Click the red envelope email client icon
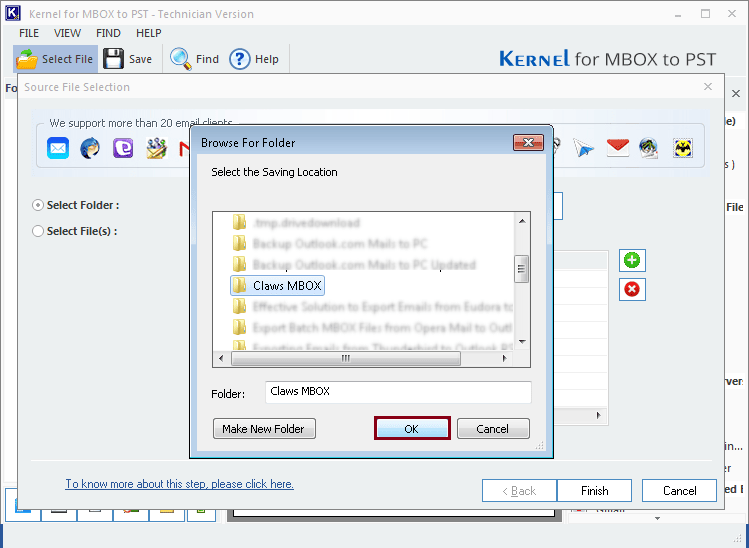Viewport: 749px width, 548px height. pos(617,149)
